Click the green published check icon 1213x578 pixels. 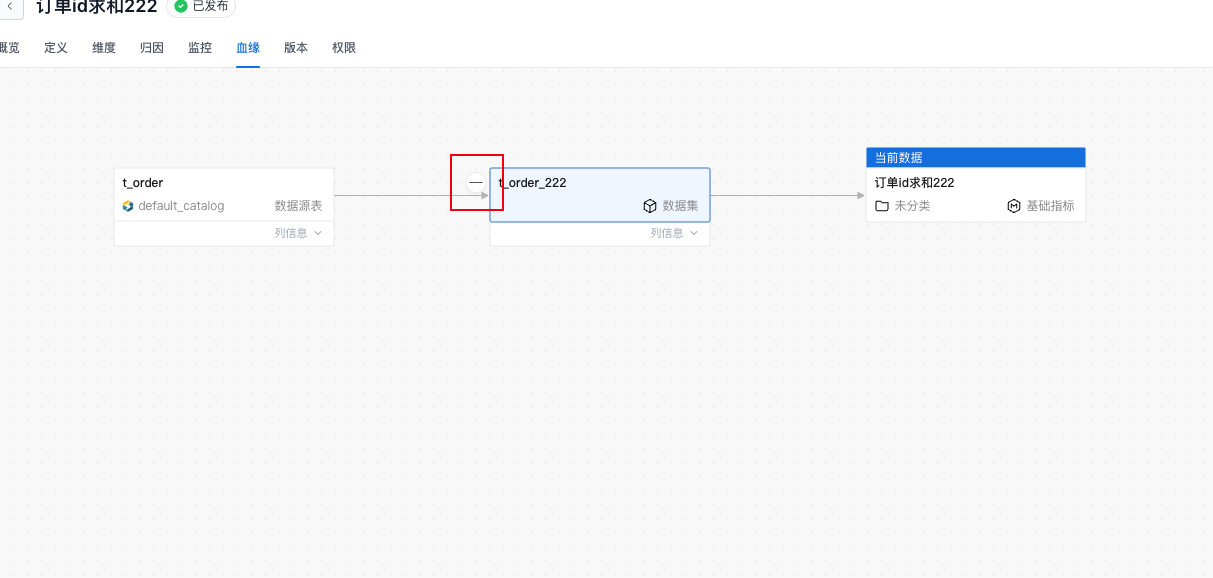click(x=181, y=6)
